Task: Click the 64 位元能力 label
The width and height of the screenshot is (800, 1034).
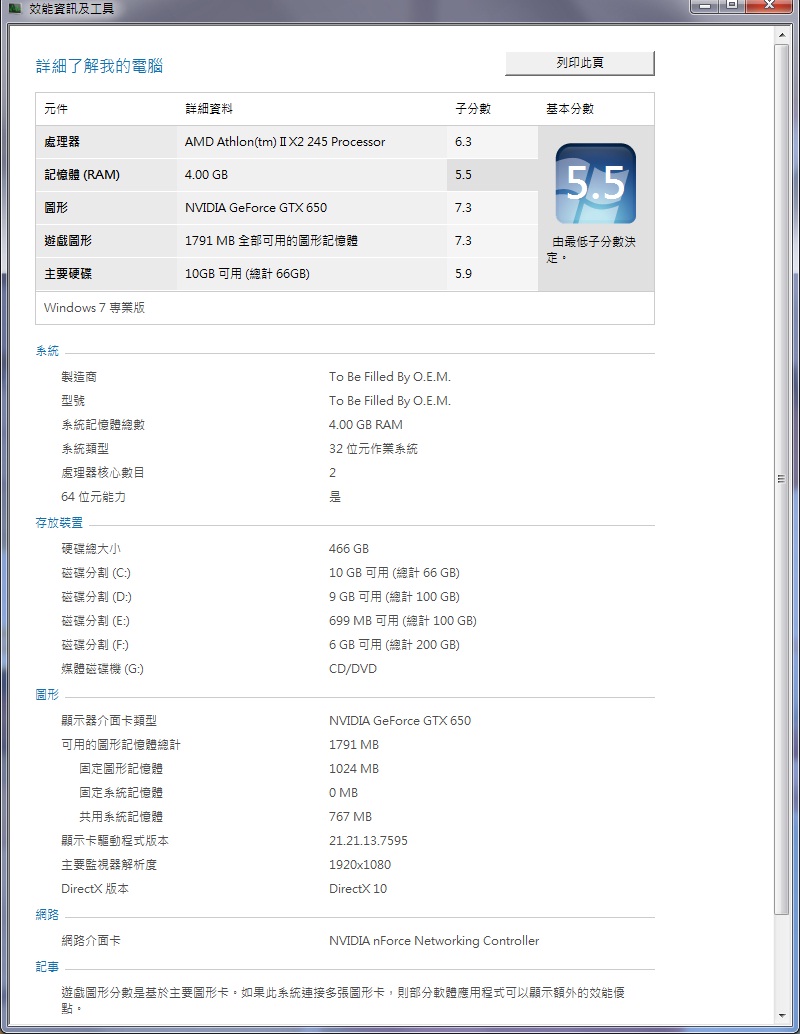Action: click(94, 497)
